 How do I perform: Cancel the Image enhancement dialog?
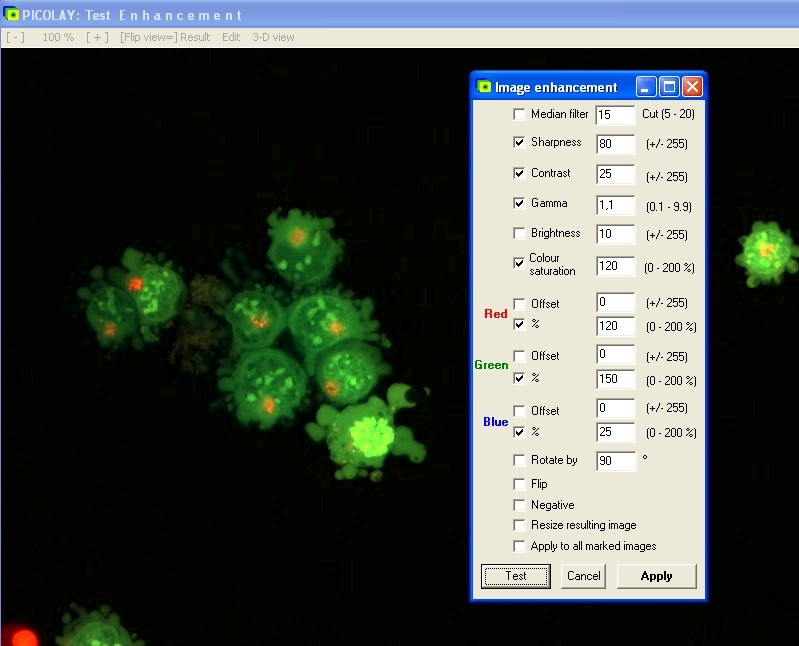[x=584, y=576]
